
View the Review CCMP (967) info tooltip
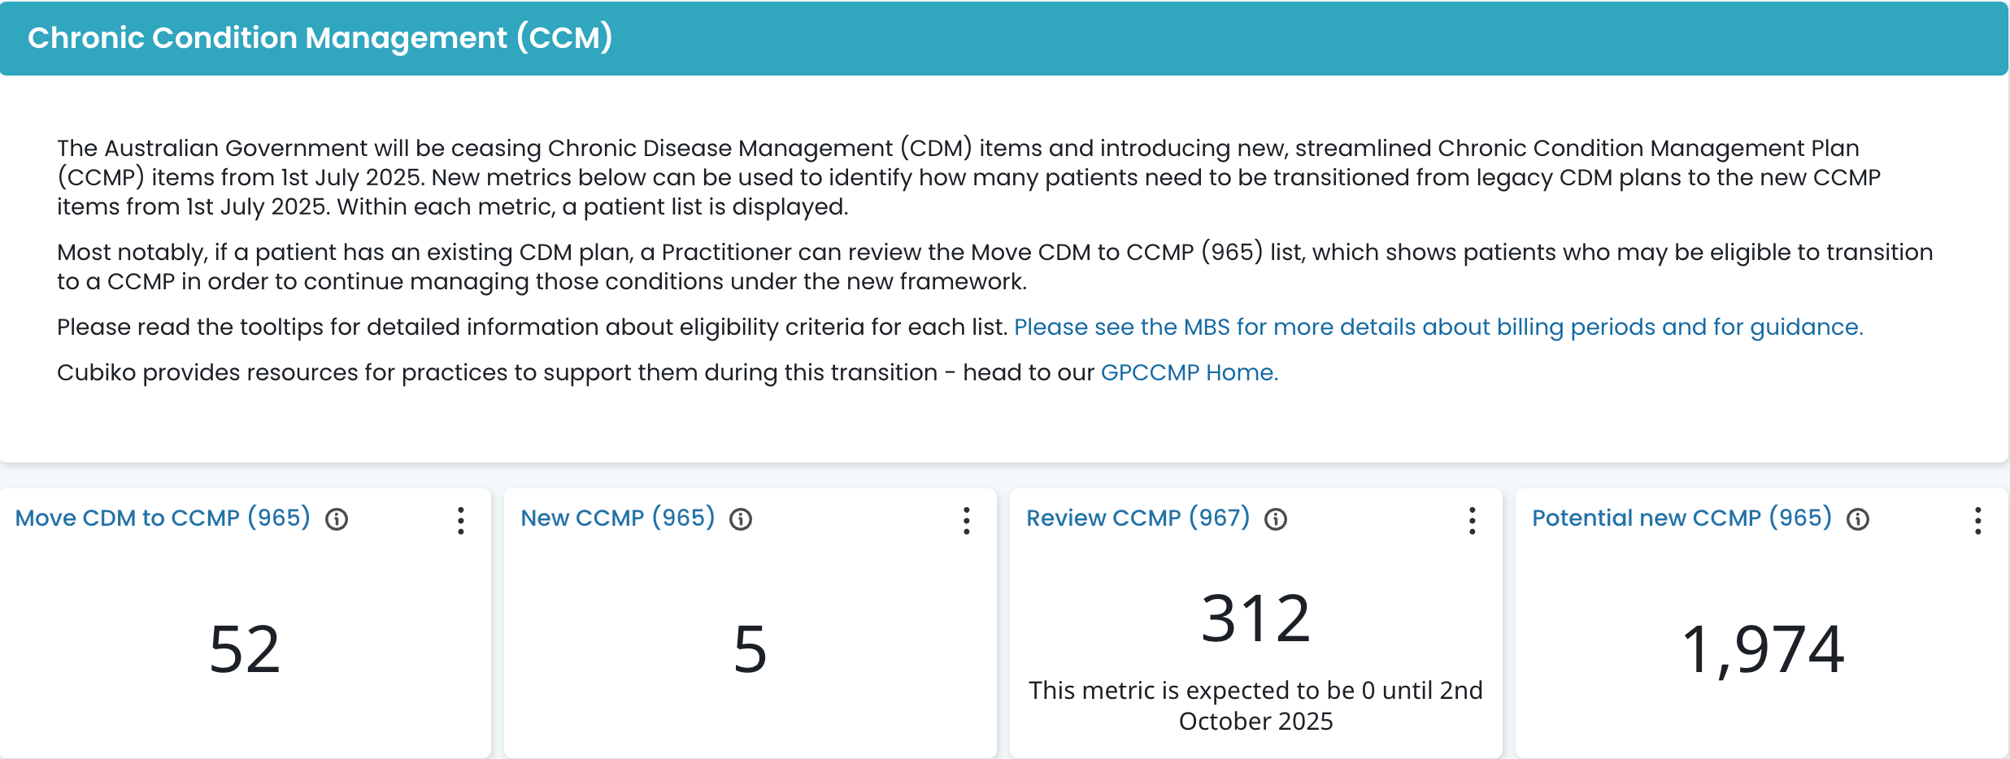click(x=1276, y=518)
